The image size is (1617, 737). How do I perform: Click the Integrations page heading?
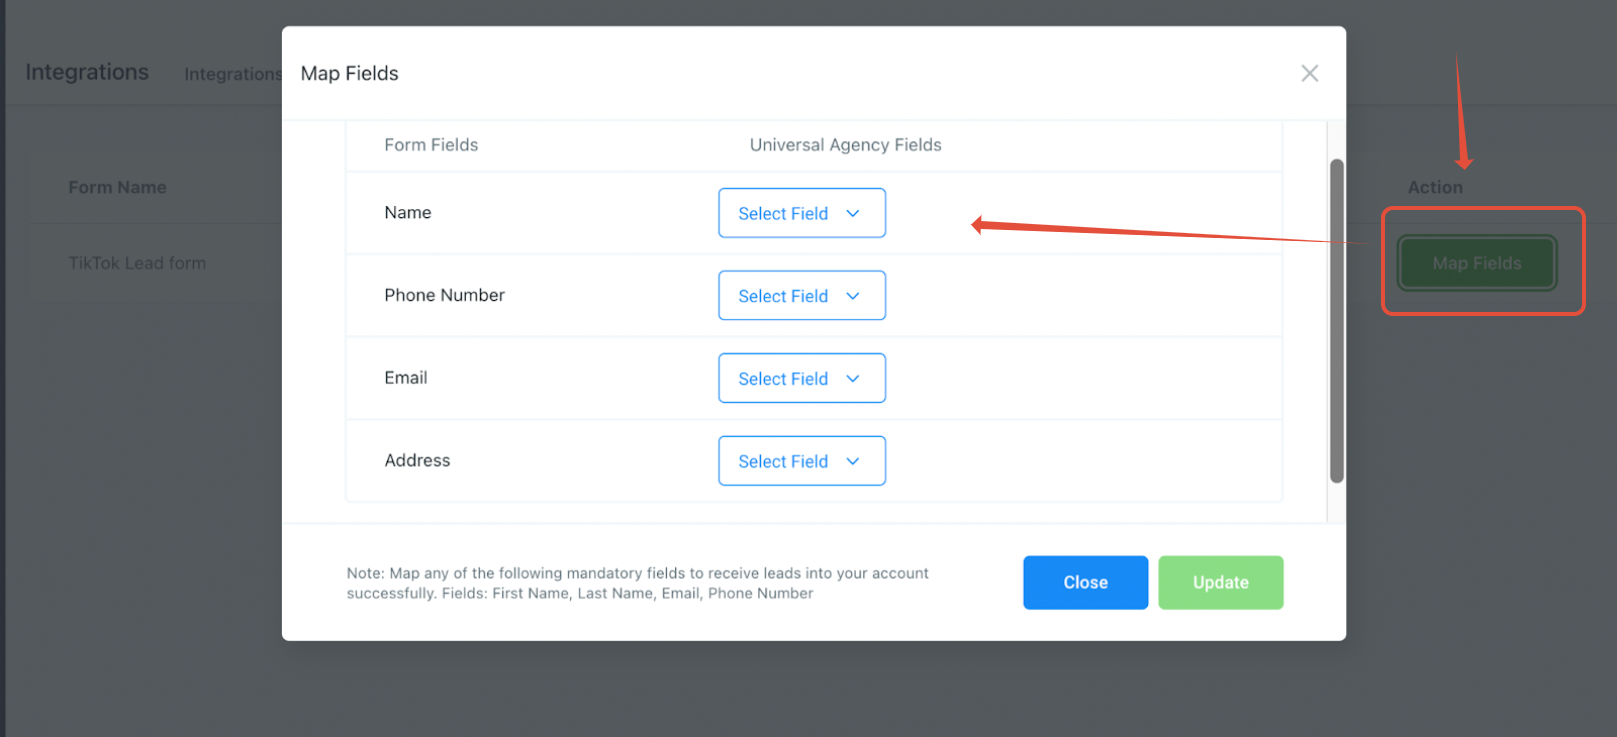pos(87,72)
